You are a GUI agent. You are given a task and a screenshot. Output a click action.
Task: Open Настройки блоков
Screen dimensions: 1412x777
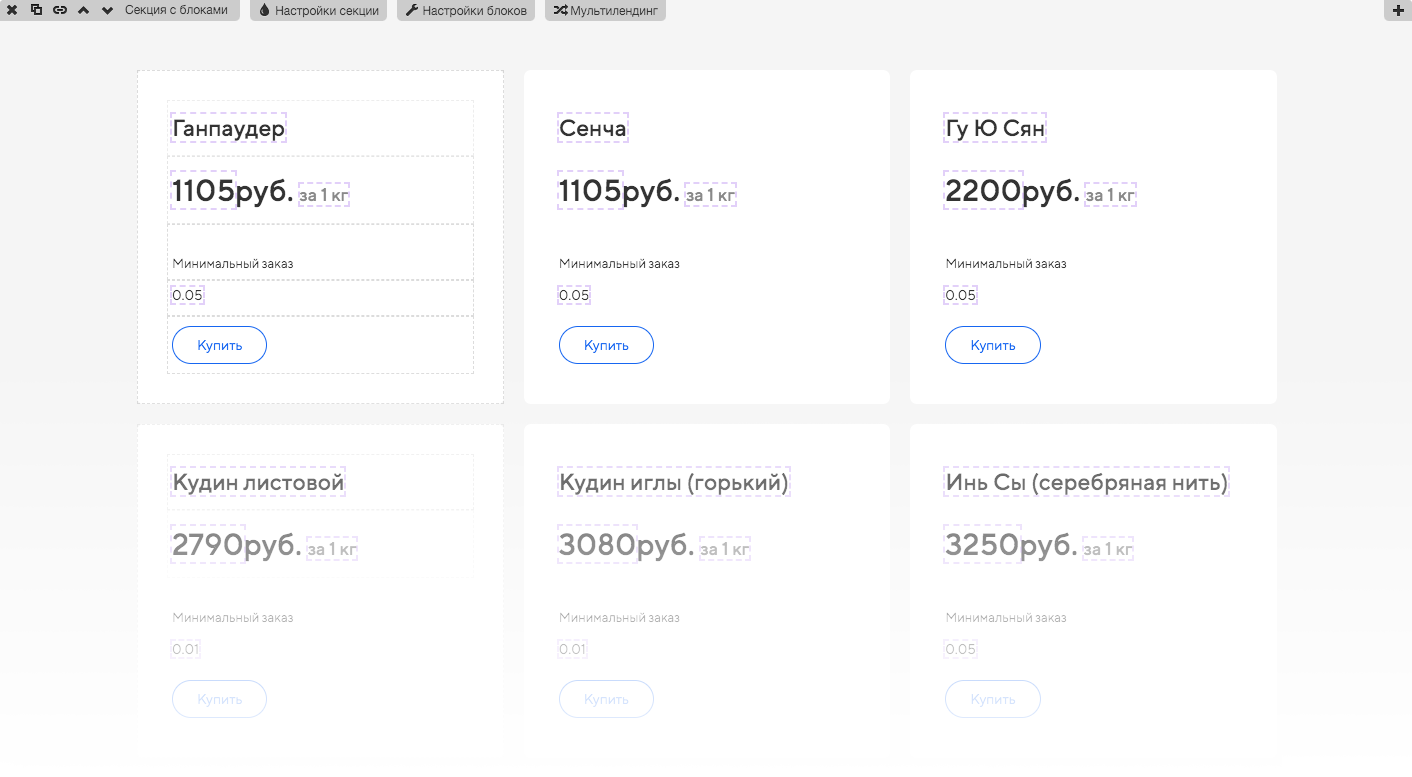point(466,10)
